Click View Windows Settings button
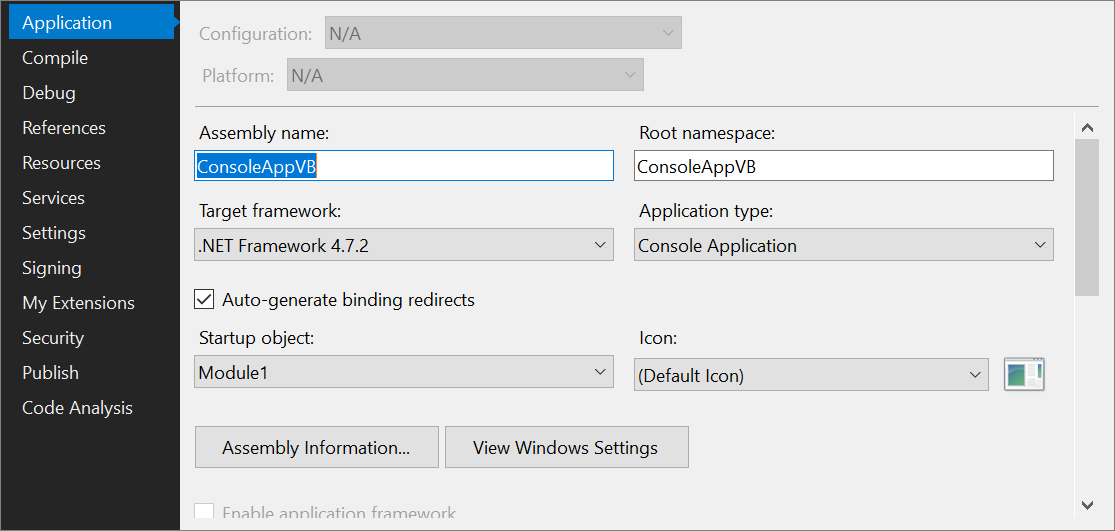Image resolution: width=1115 pixels, height=531 pixels. 567,448
